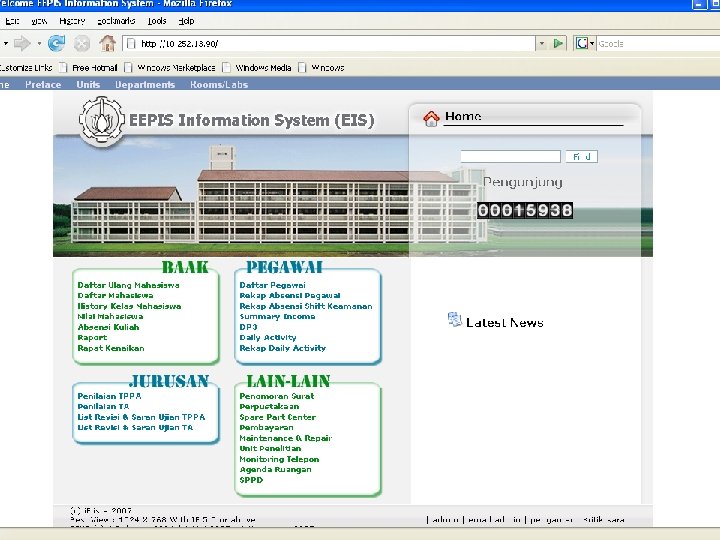This screenshot has width=720, height=540.
Task: Click the red house Home icon
Action: 431,118
